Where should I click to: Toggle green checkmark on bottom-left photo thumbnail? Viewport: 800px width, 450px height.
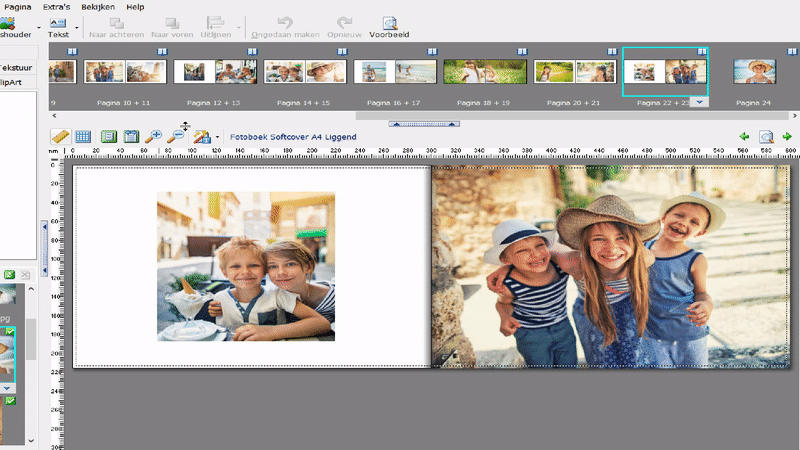click(x=10, y=401)
